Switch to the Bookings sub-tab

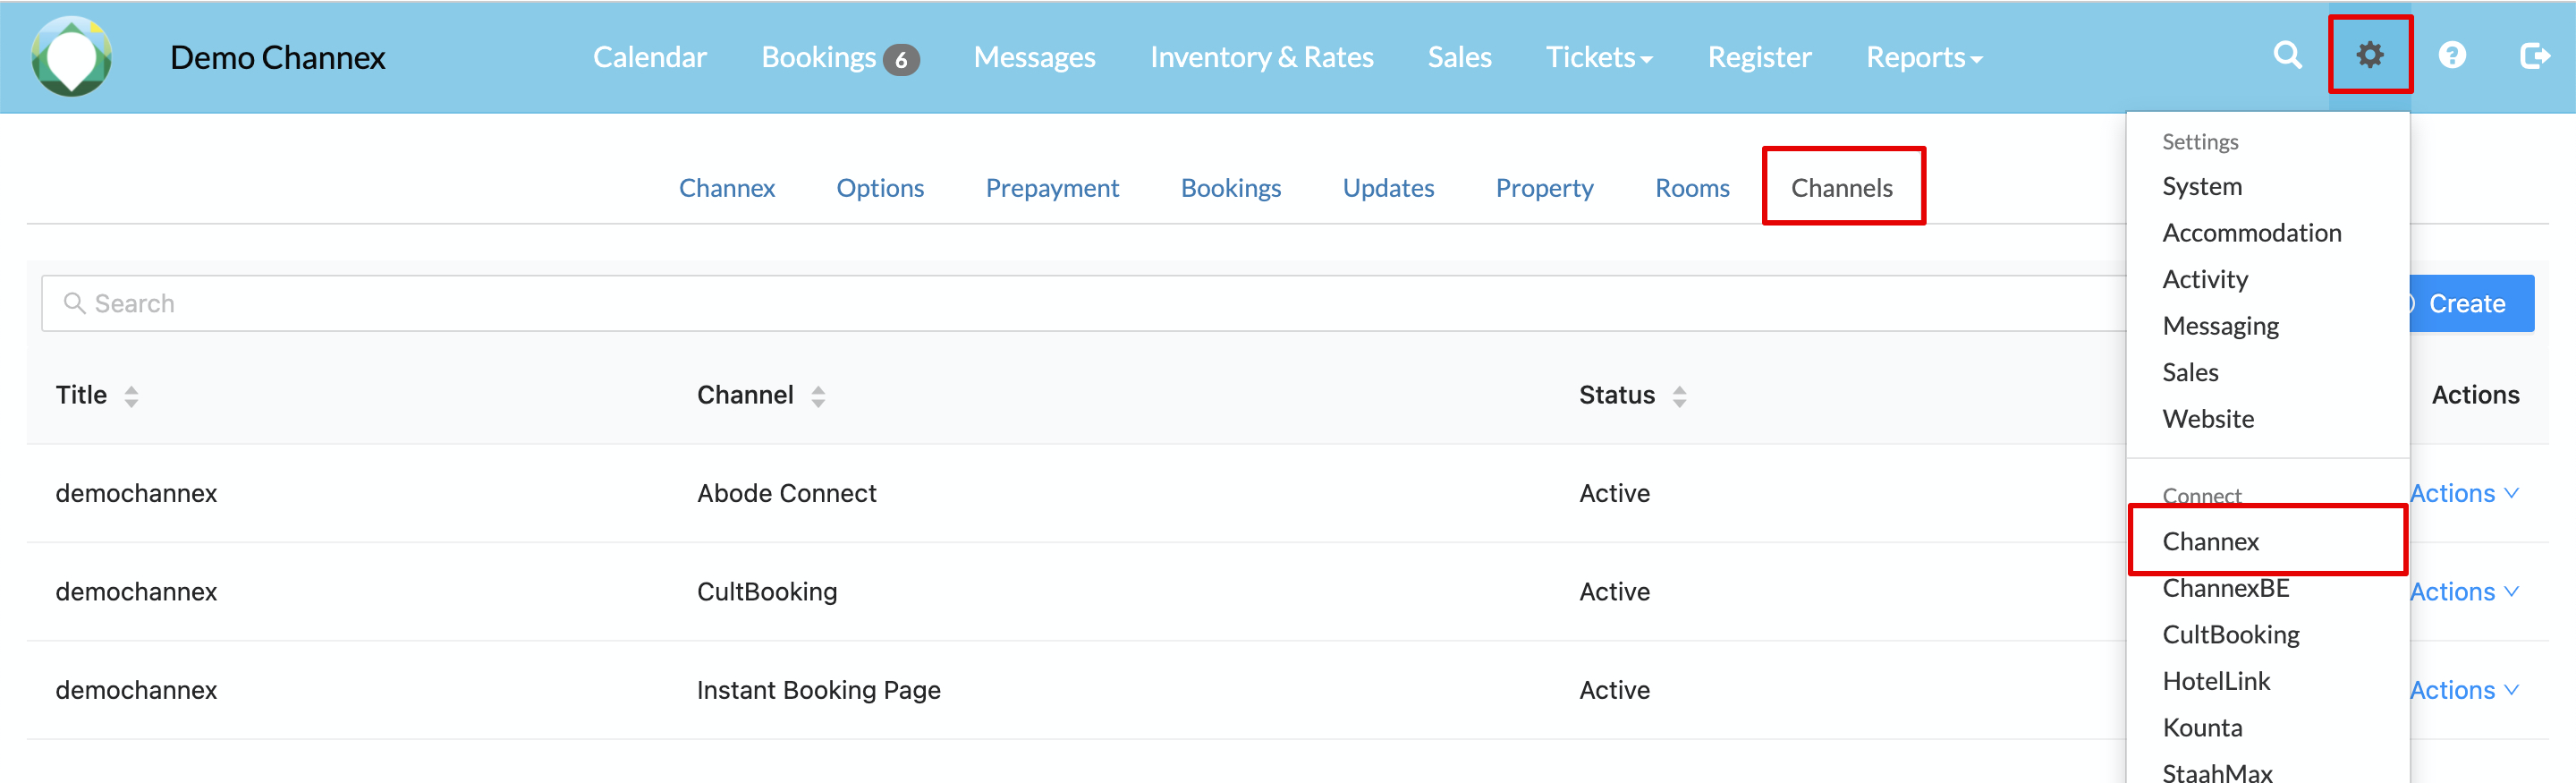[1231, 188]
